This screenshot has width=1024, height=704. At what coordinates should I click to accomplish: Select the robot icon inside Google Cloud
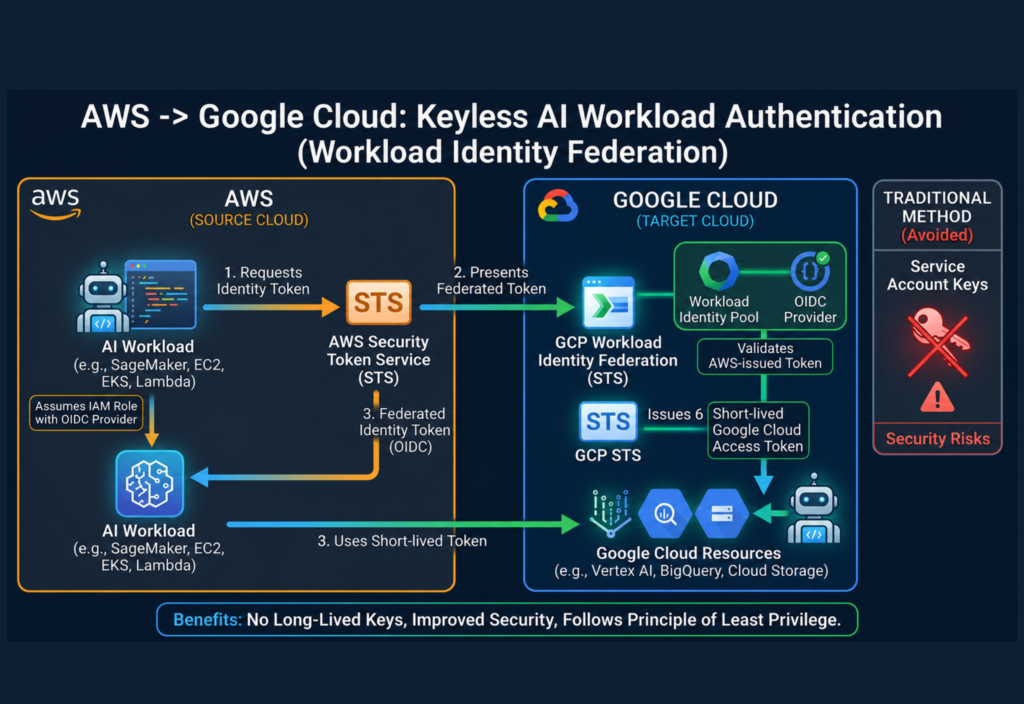click(814, 509)
